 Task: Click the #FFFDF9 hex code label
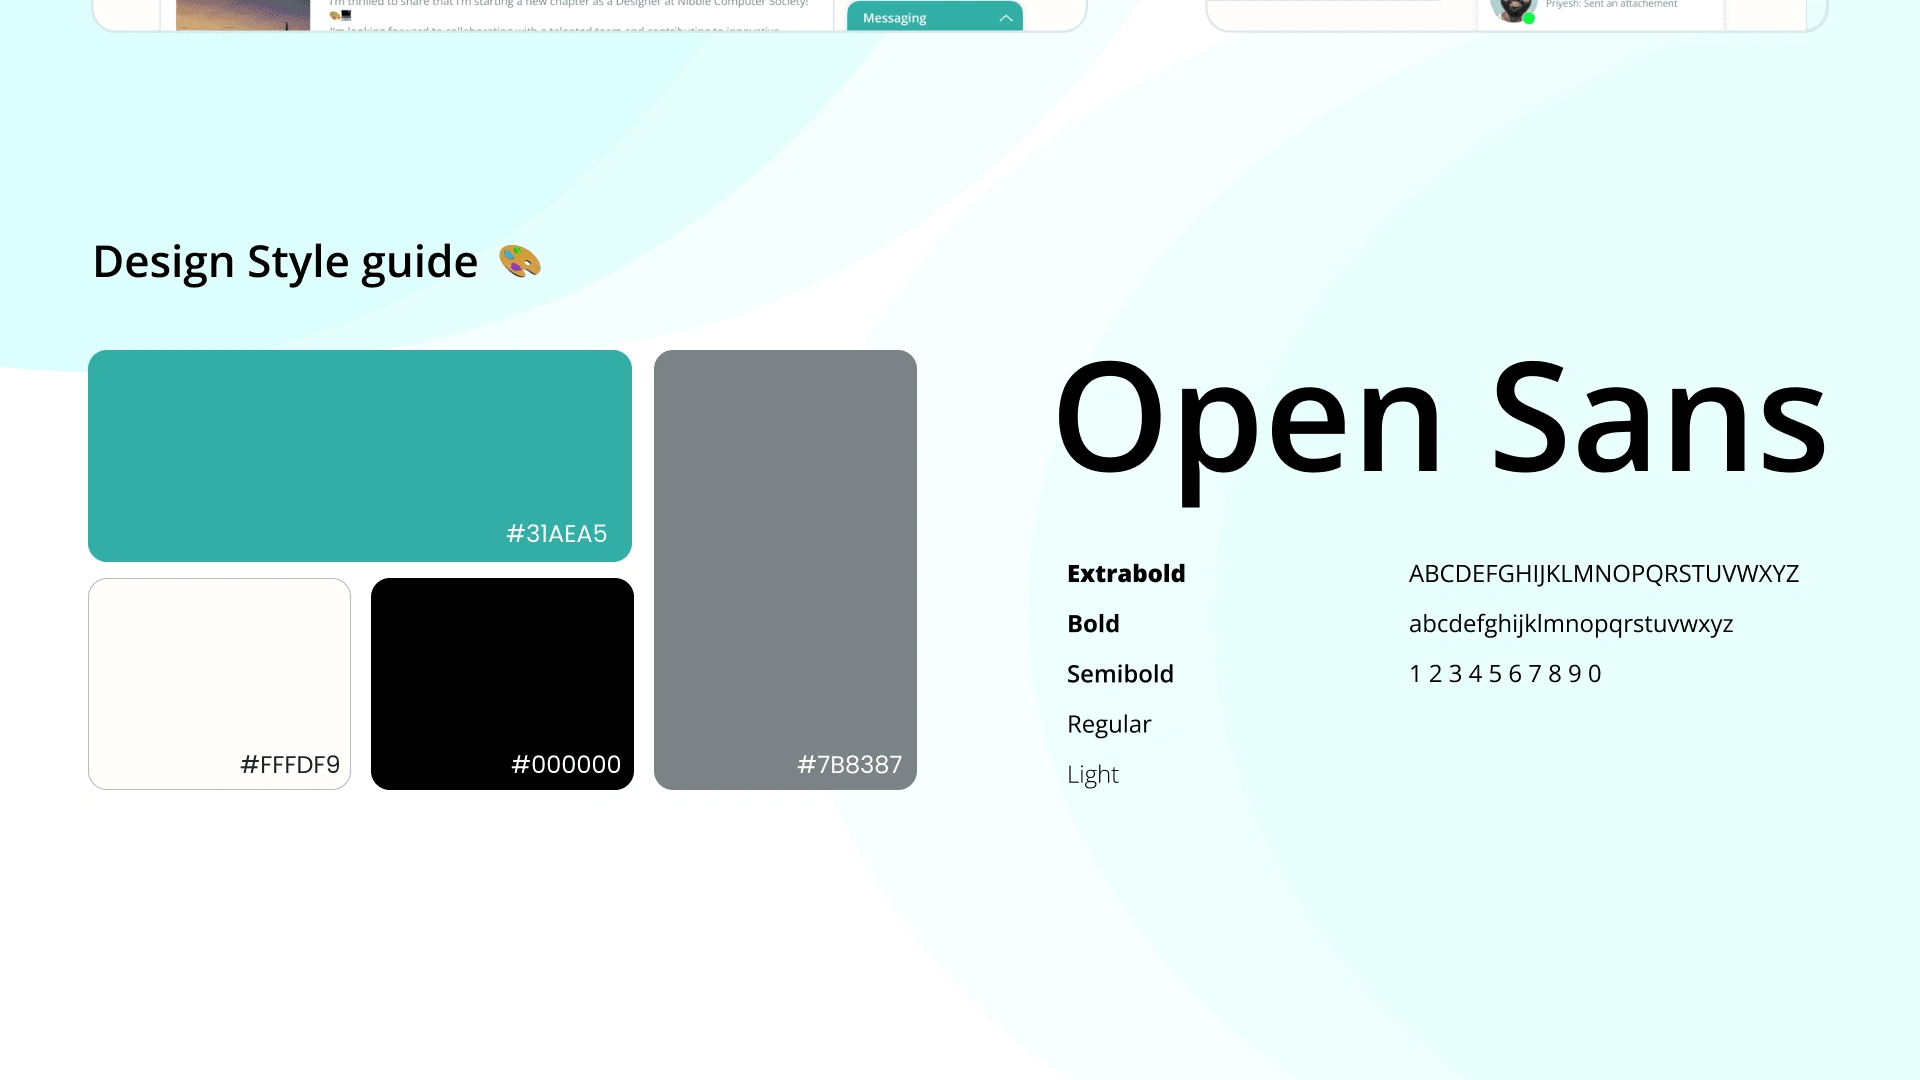click(x=290, y=765)
